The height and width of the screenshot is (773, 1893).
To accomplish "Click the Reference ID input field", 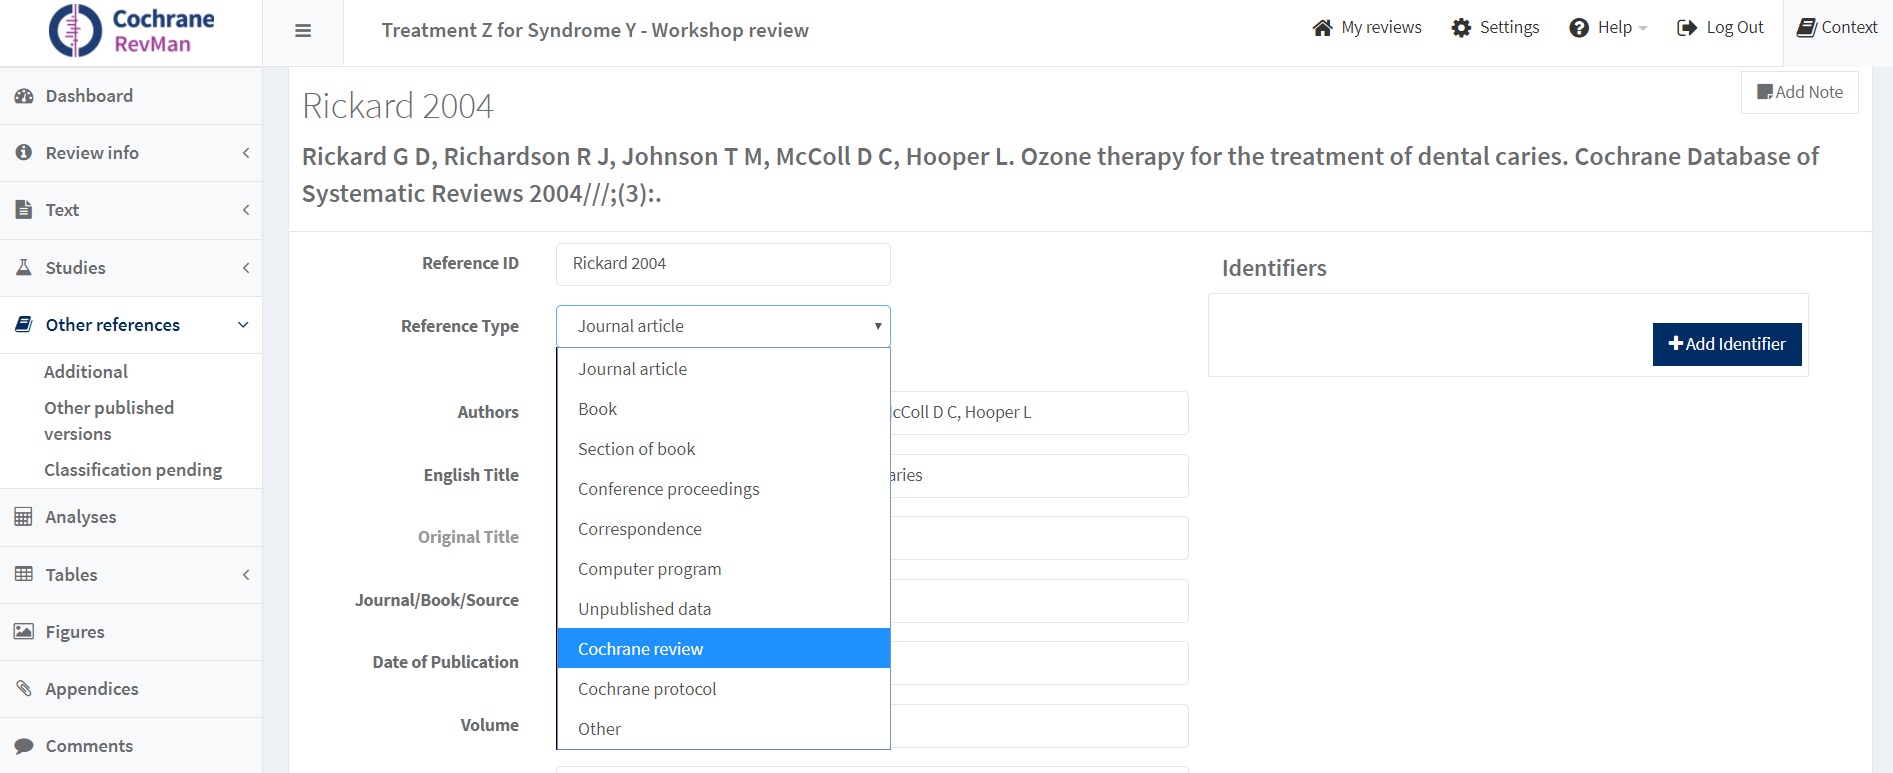I will pyautogui.click(x=722, y=264).
